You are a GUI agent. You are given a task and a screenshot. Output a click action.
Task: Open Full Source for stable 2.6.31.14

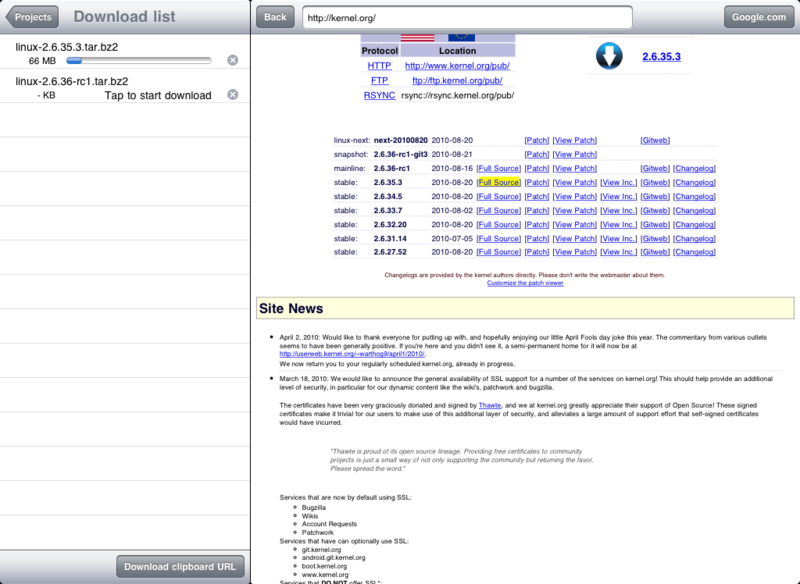click(x=498, y=239)
